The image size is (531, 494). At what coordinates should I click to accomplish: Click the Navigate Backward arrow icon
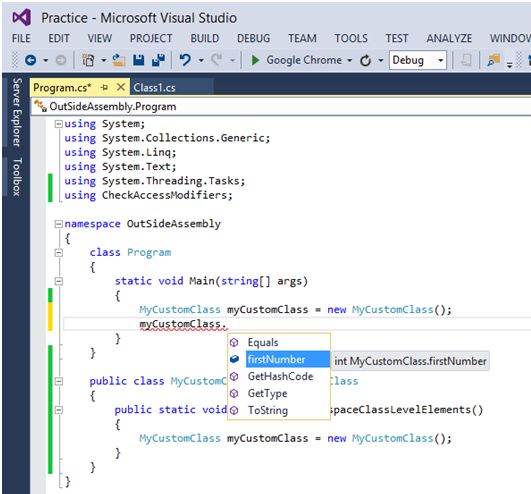pos(30,60)
